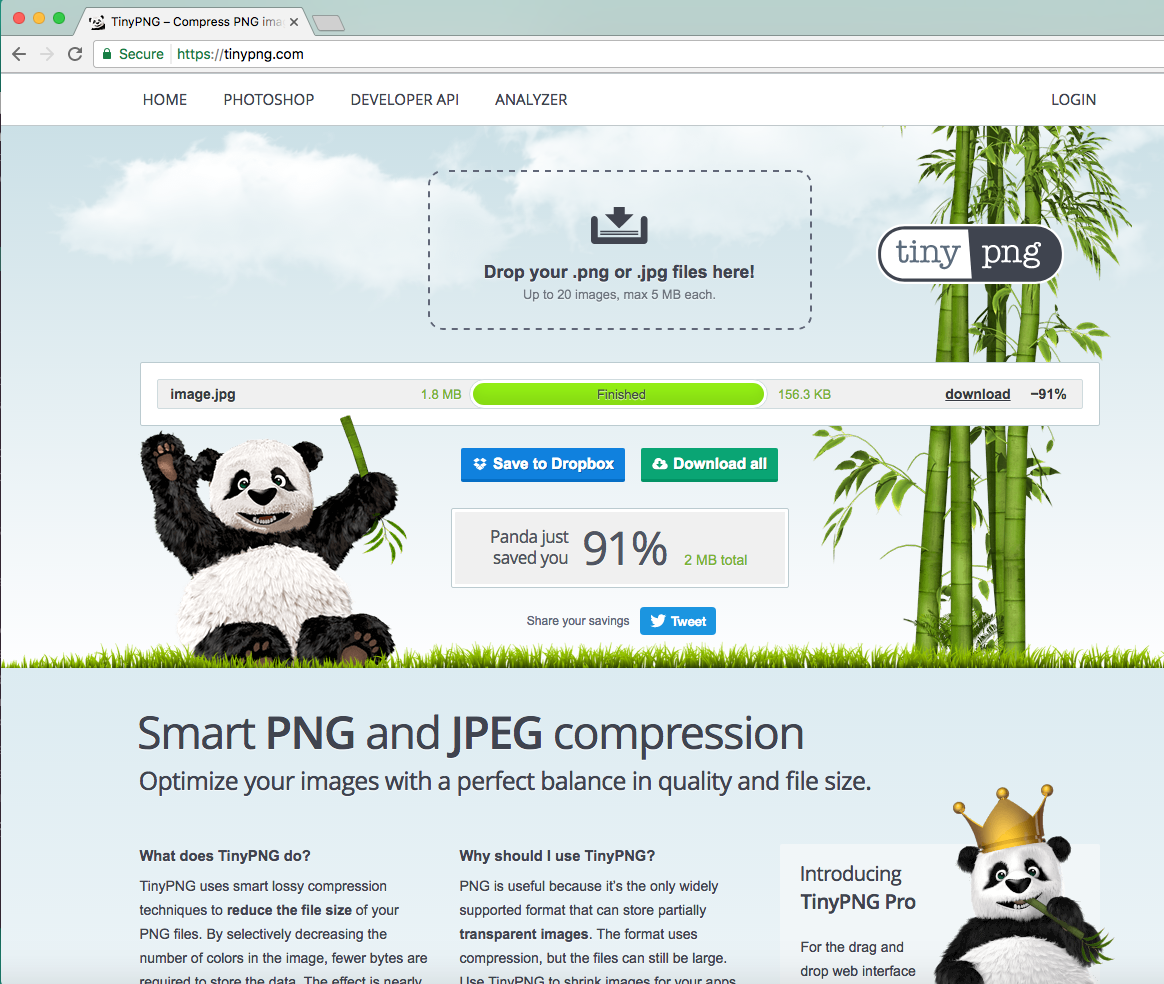Save compressed images to Dropbox
The image size is (1164, 984).
[543, 465]
